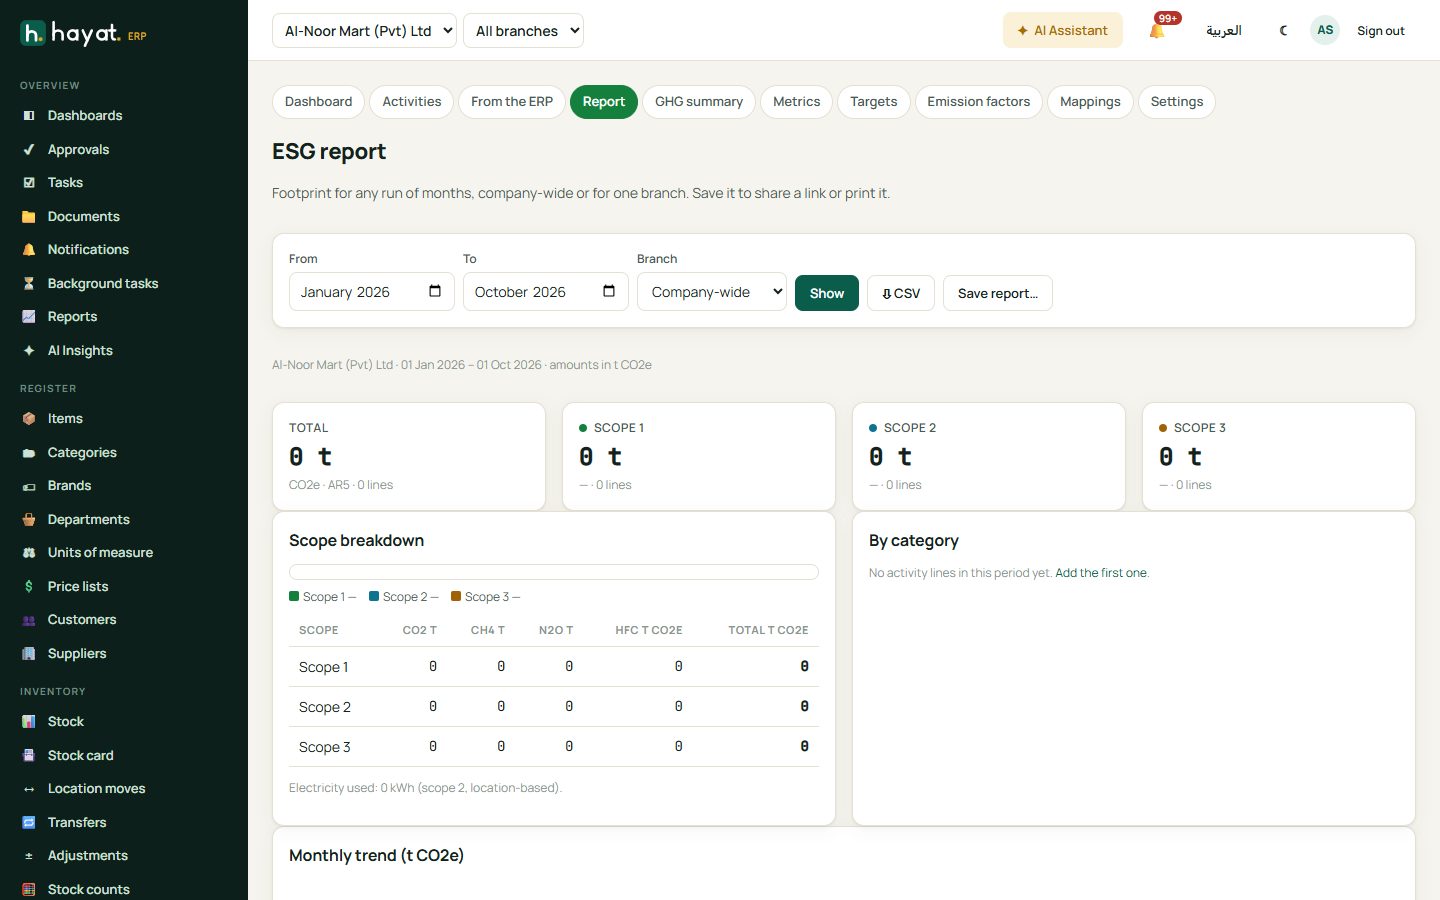
Task: Click the Stock counts icon
Action: click(x=29, y=890)
